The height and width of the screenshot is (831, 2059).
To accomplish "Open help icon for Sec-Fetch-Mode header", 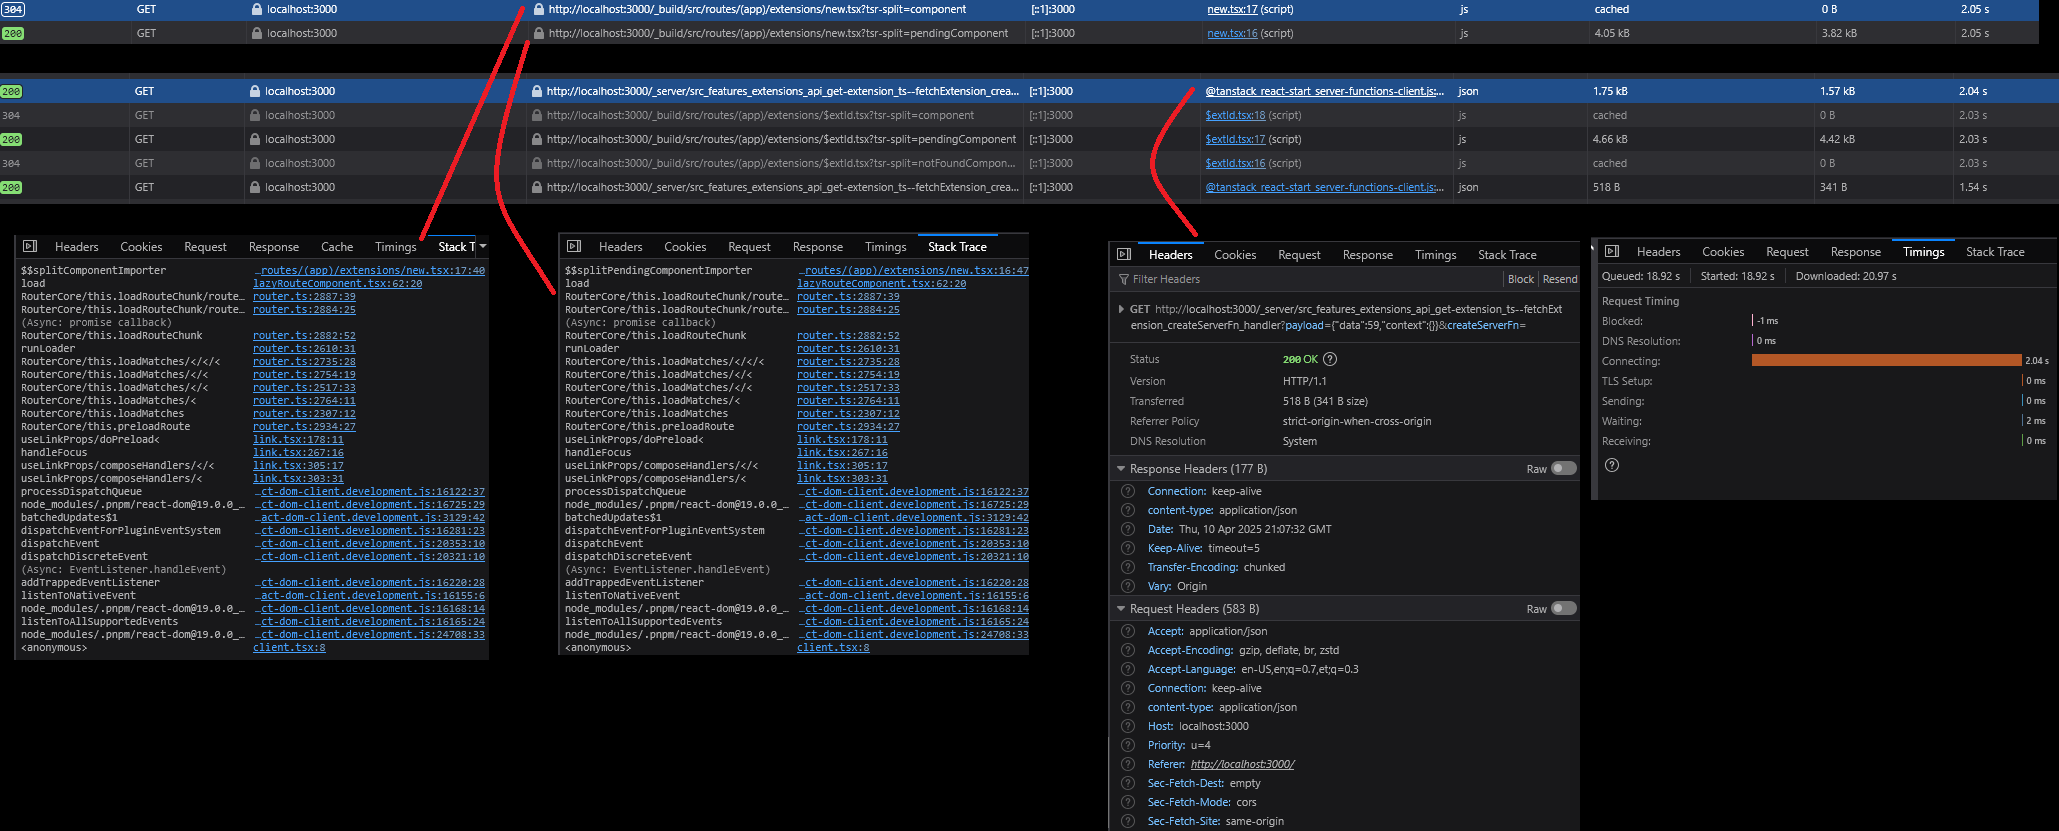I will coord(1128,802).
